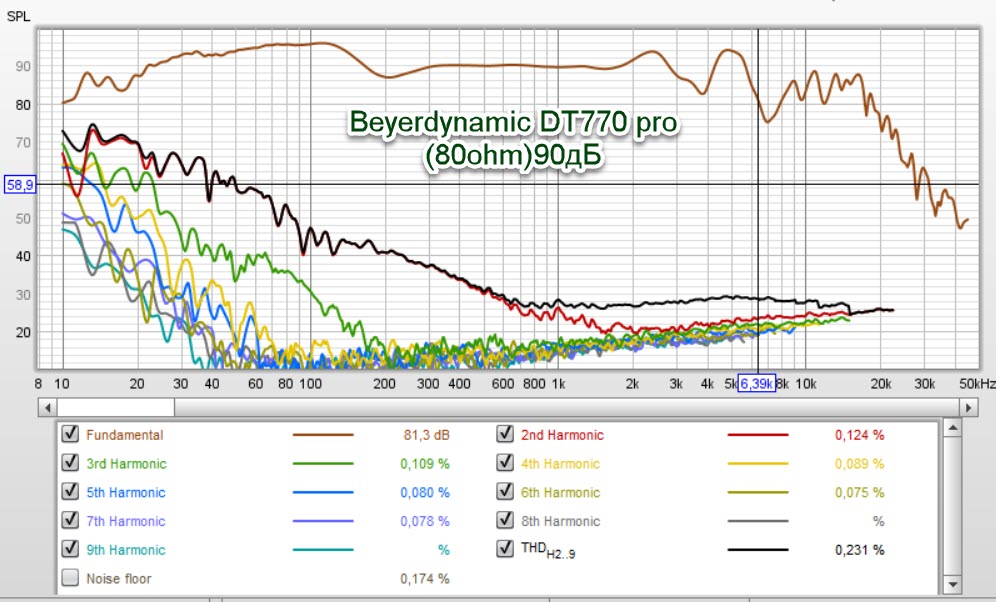996x602 pixels.
Task: Toggle the 5th Harmonic checkbox
Action: click(70, 492)
